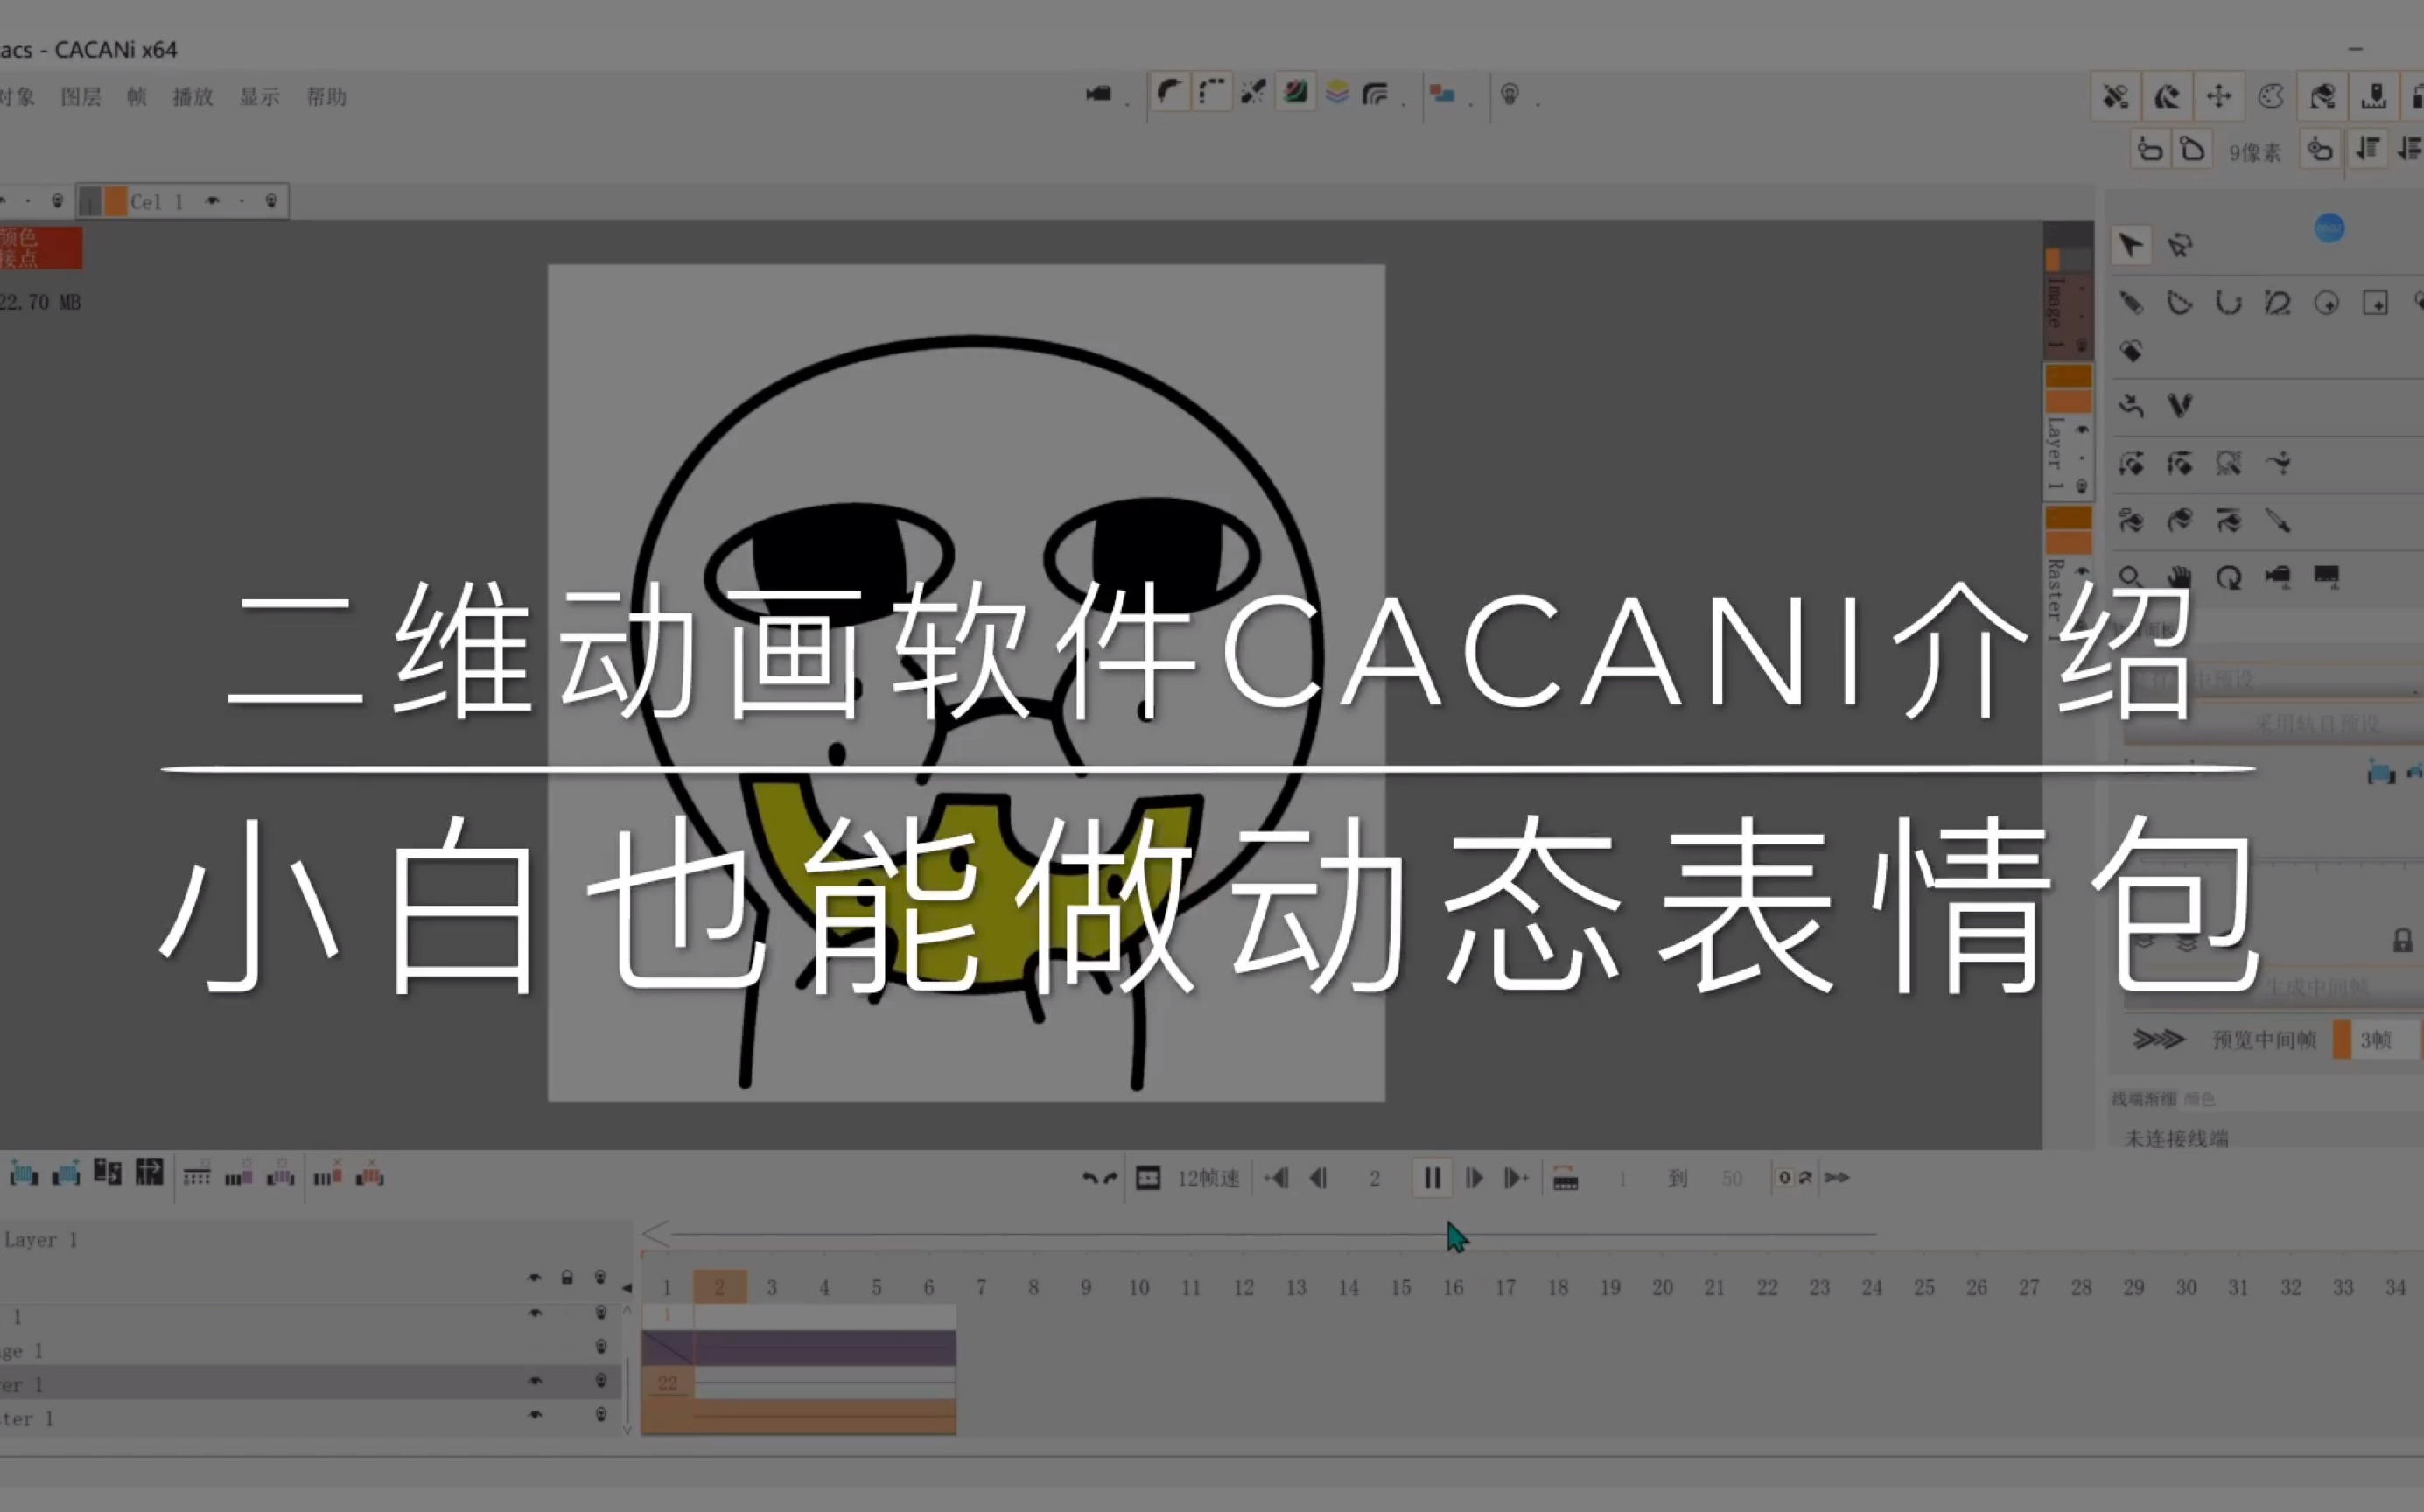Viewport: 2424px width, 1512px height.
Task: Open the 12帧速 frame rate selector
Action: (x=1208, y=1178)
